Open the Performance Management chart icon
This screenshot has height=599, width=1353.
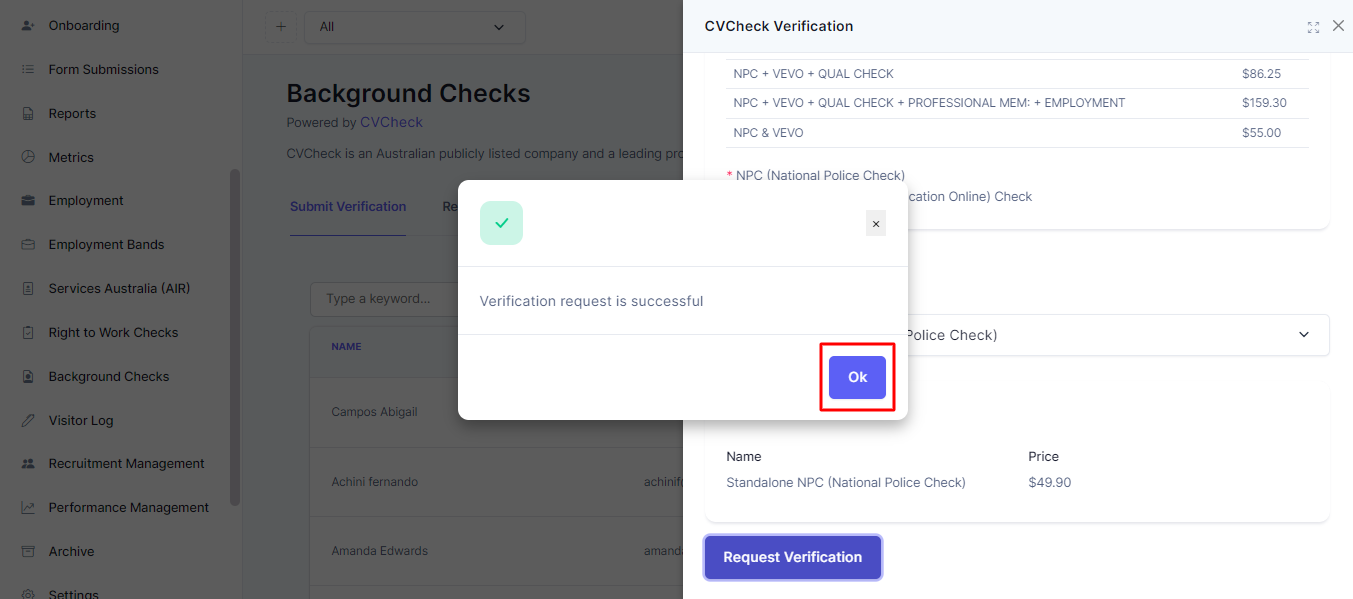click(x=28, y=508)
